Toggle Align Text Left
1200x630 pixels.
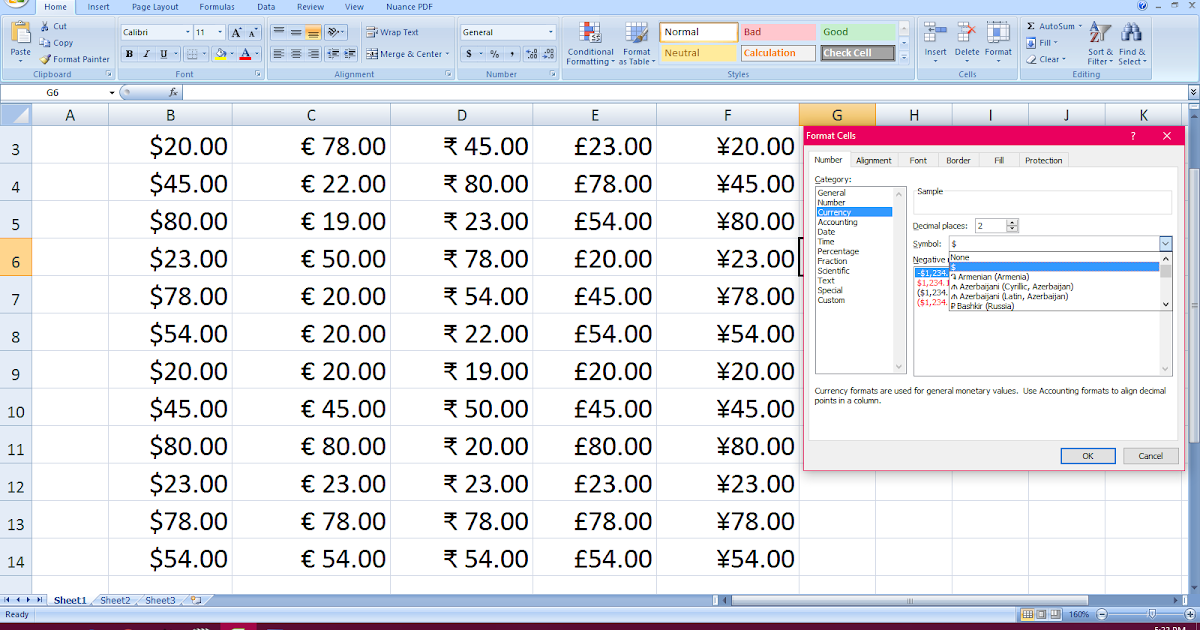click(x=279, y=54)
